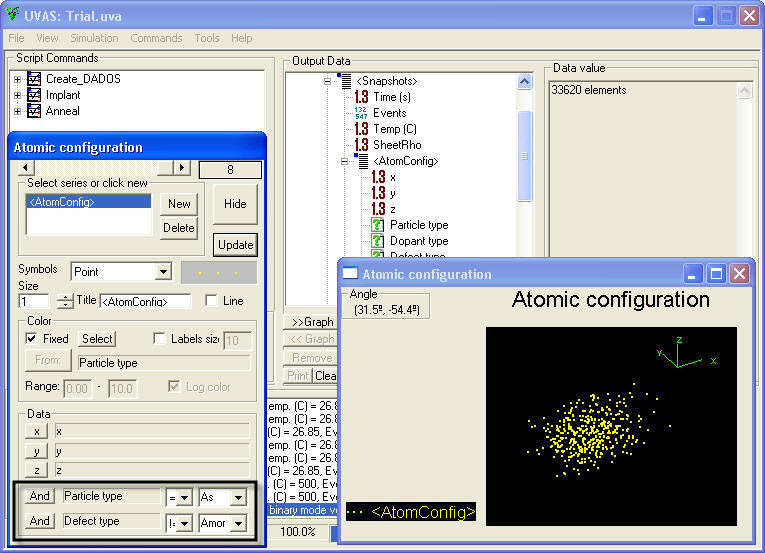Click the right arrow of the snapshot scrollbar
The height and width of the screenshot is (553, 765).
182,168
